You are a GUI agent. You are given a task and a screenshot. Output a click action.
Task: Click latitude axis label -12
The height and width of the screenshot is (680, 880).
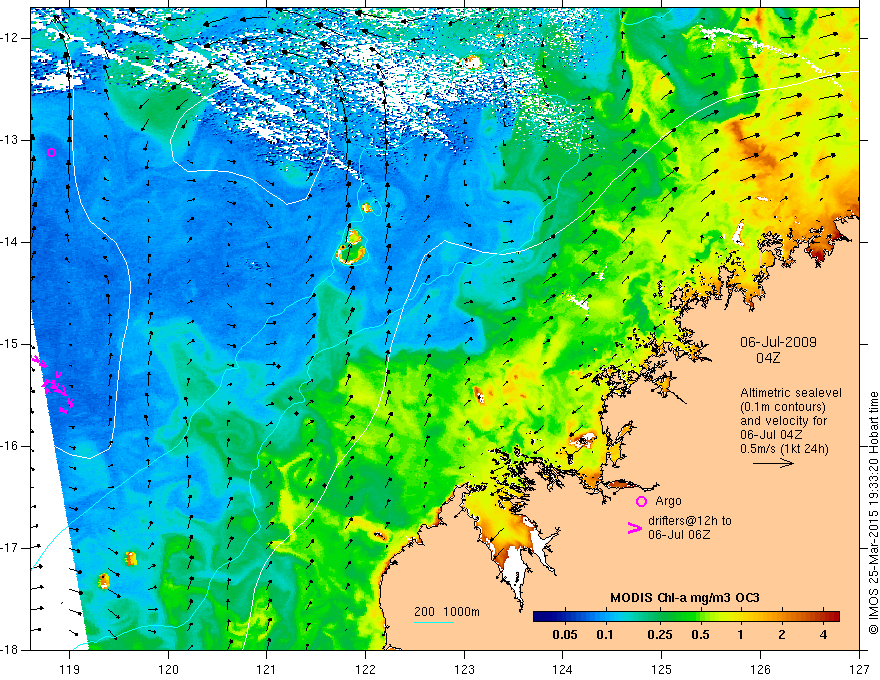coord(11,38)
